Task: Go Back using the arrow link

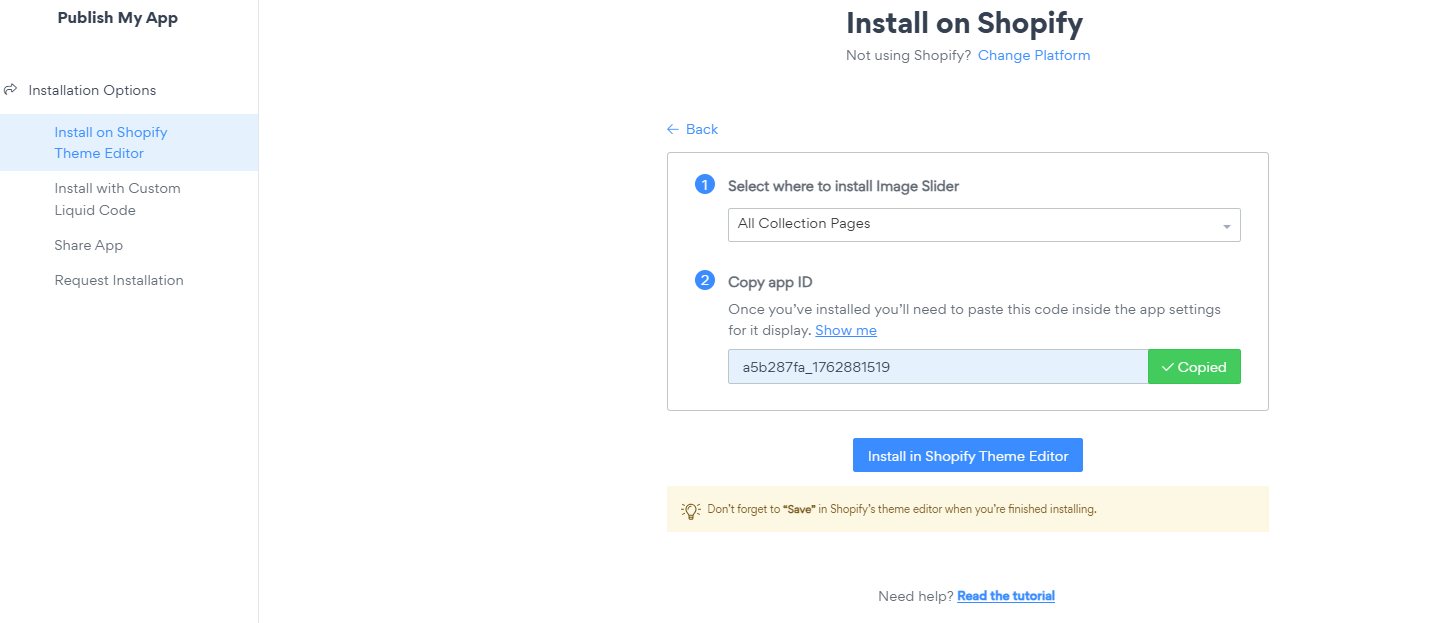Action: point(692,129)
